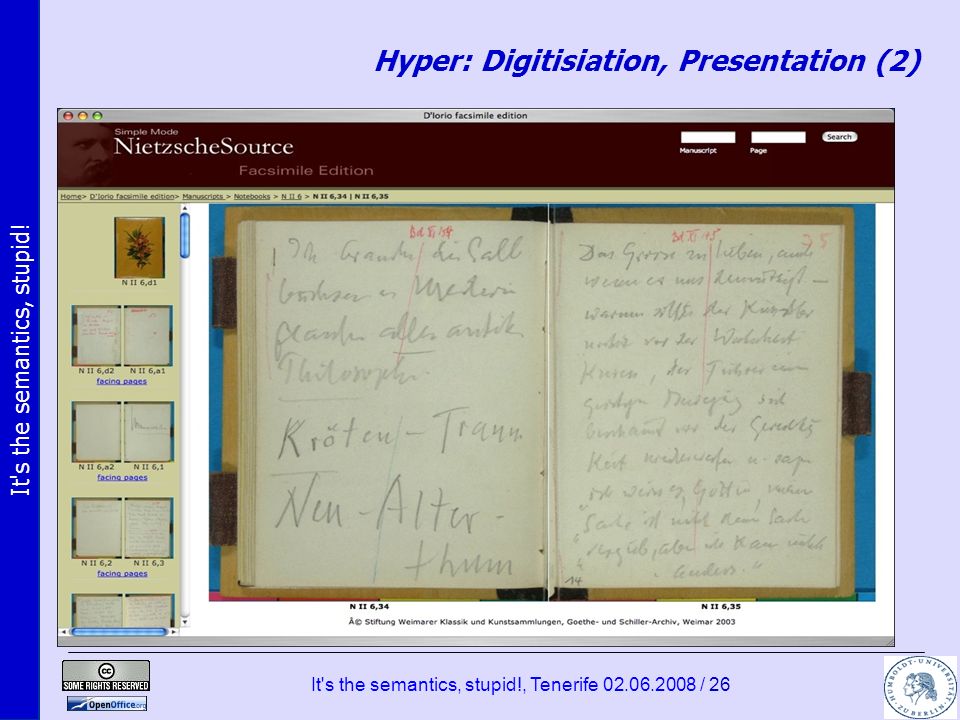Click the sidebar scroll up arrow
960x720 pixels.
[x=185, y=208]
